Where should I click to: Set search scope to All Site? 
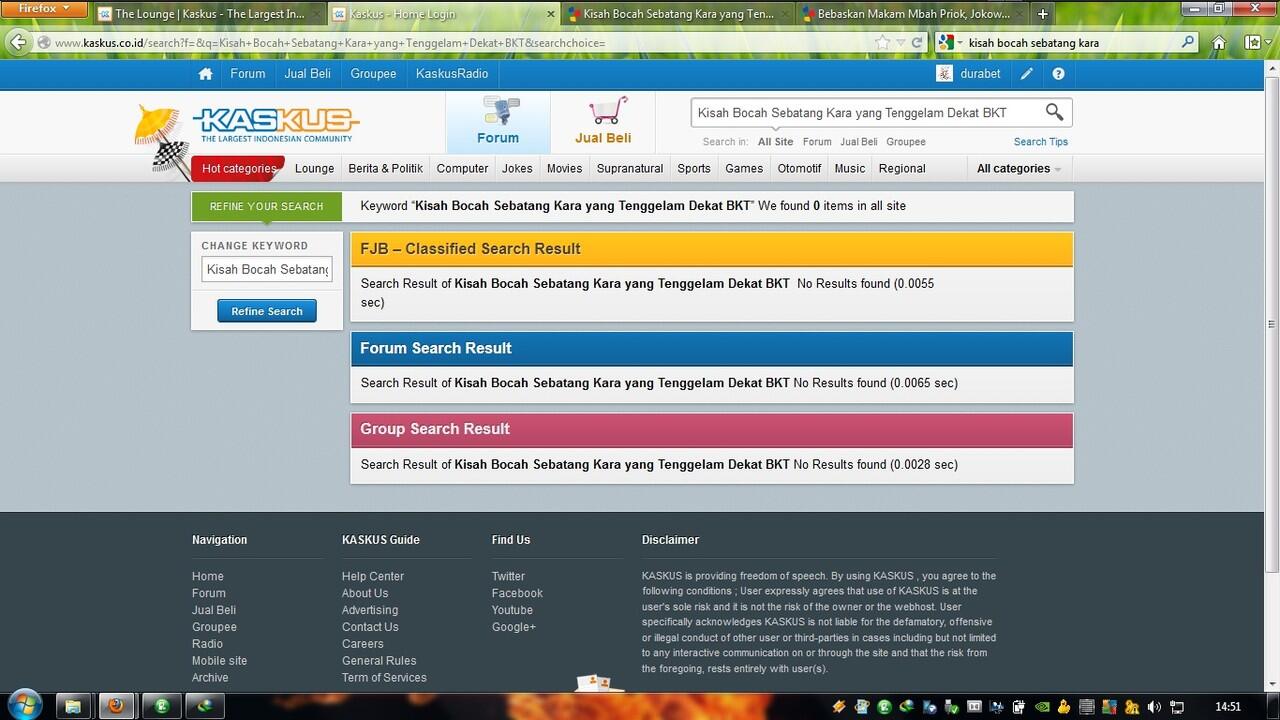click(775, 142)
